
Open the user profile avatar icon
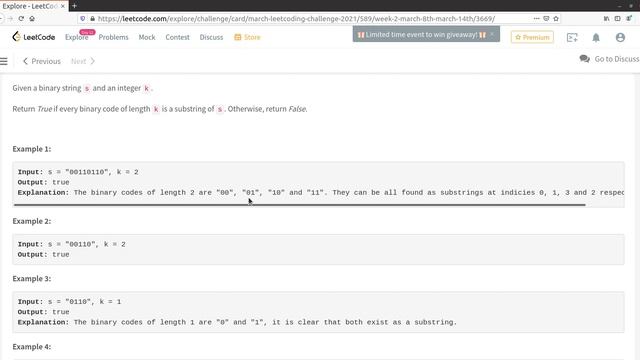620,38
